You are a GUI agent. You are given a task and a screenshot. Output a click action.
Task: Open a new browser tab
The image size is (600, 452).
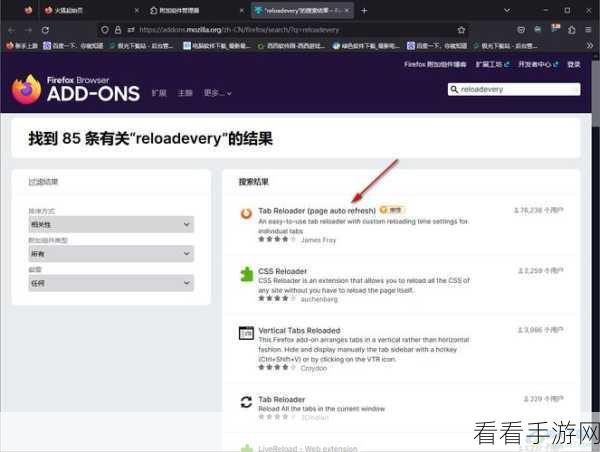[x=364, y=11]
